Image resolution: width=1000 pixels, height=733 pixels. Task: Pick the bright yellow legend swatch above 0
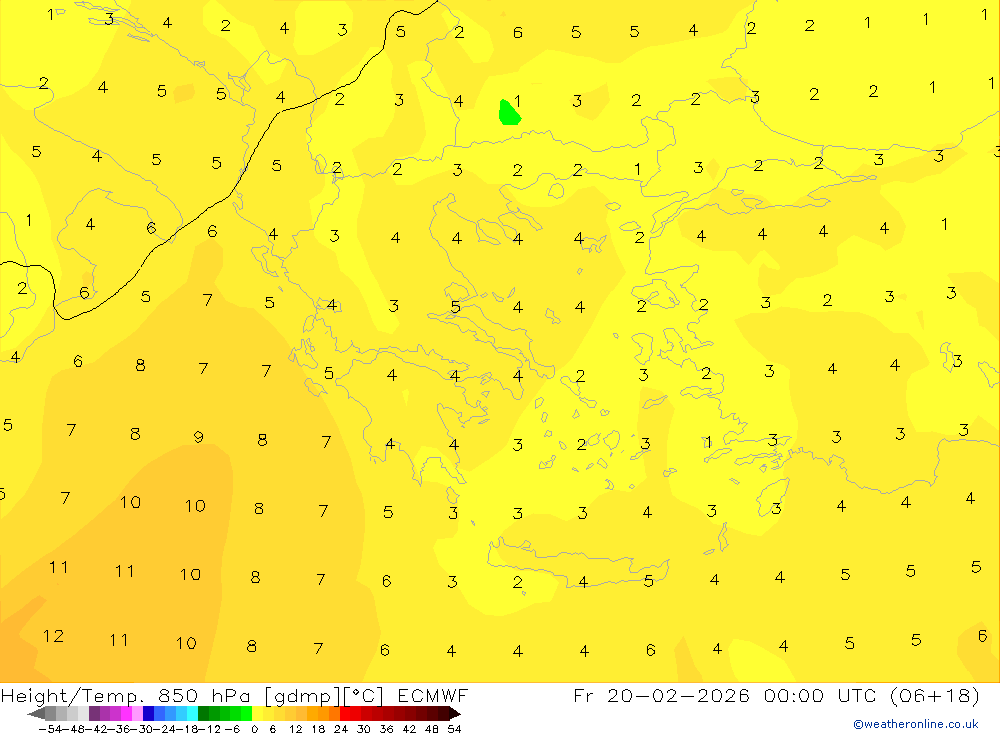pyautogui.click(x=258, y=714)
